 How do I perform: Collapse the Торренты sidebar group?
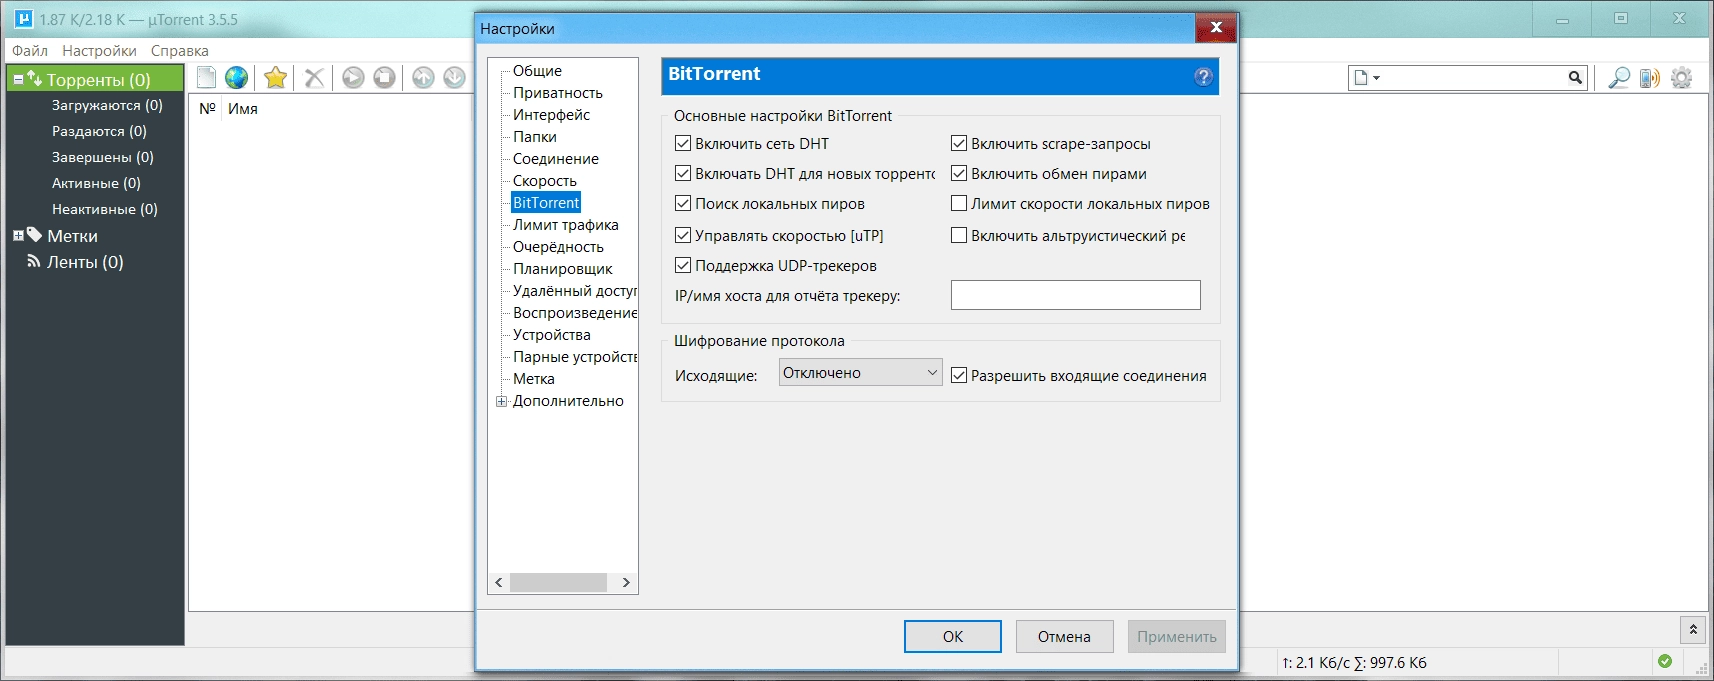18,79
